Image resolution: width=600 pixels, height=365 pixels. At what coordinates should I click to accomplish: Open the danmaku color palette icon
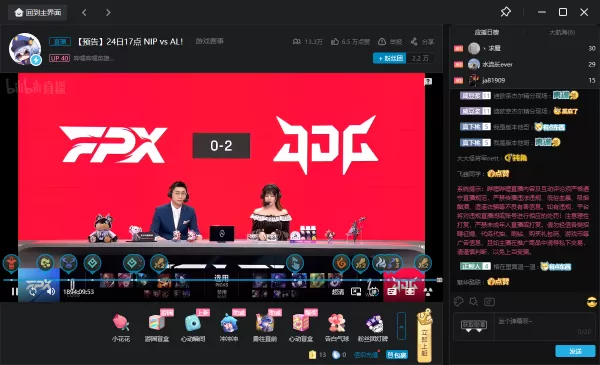coord(458,301)
